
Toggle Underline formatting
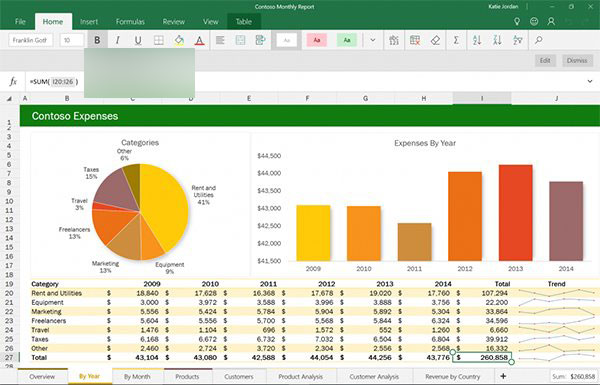138,40
